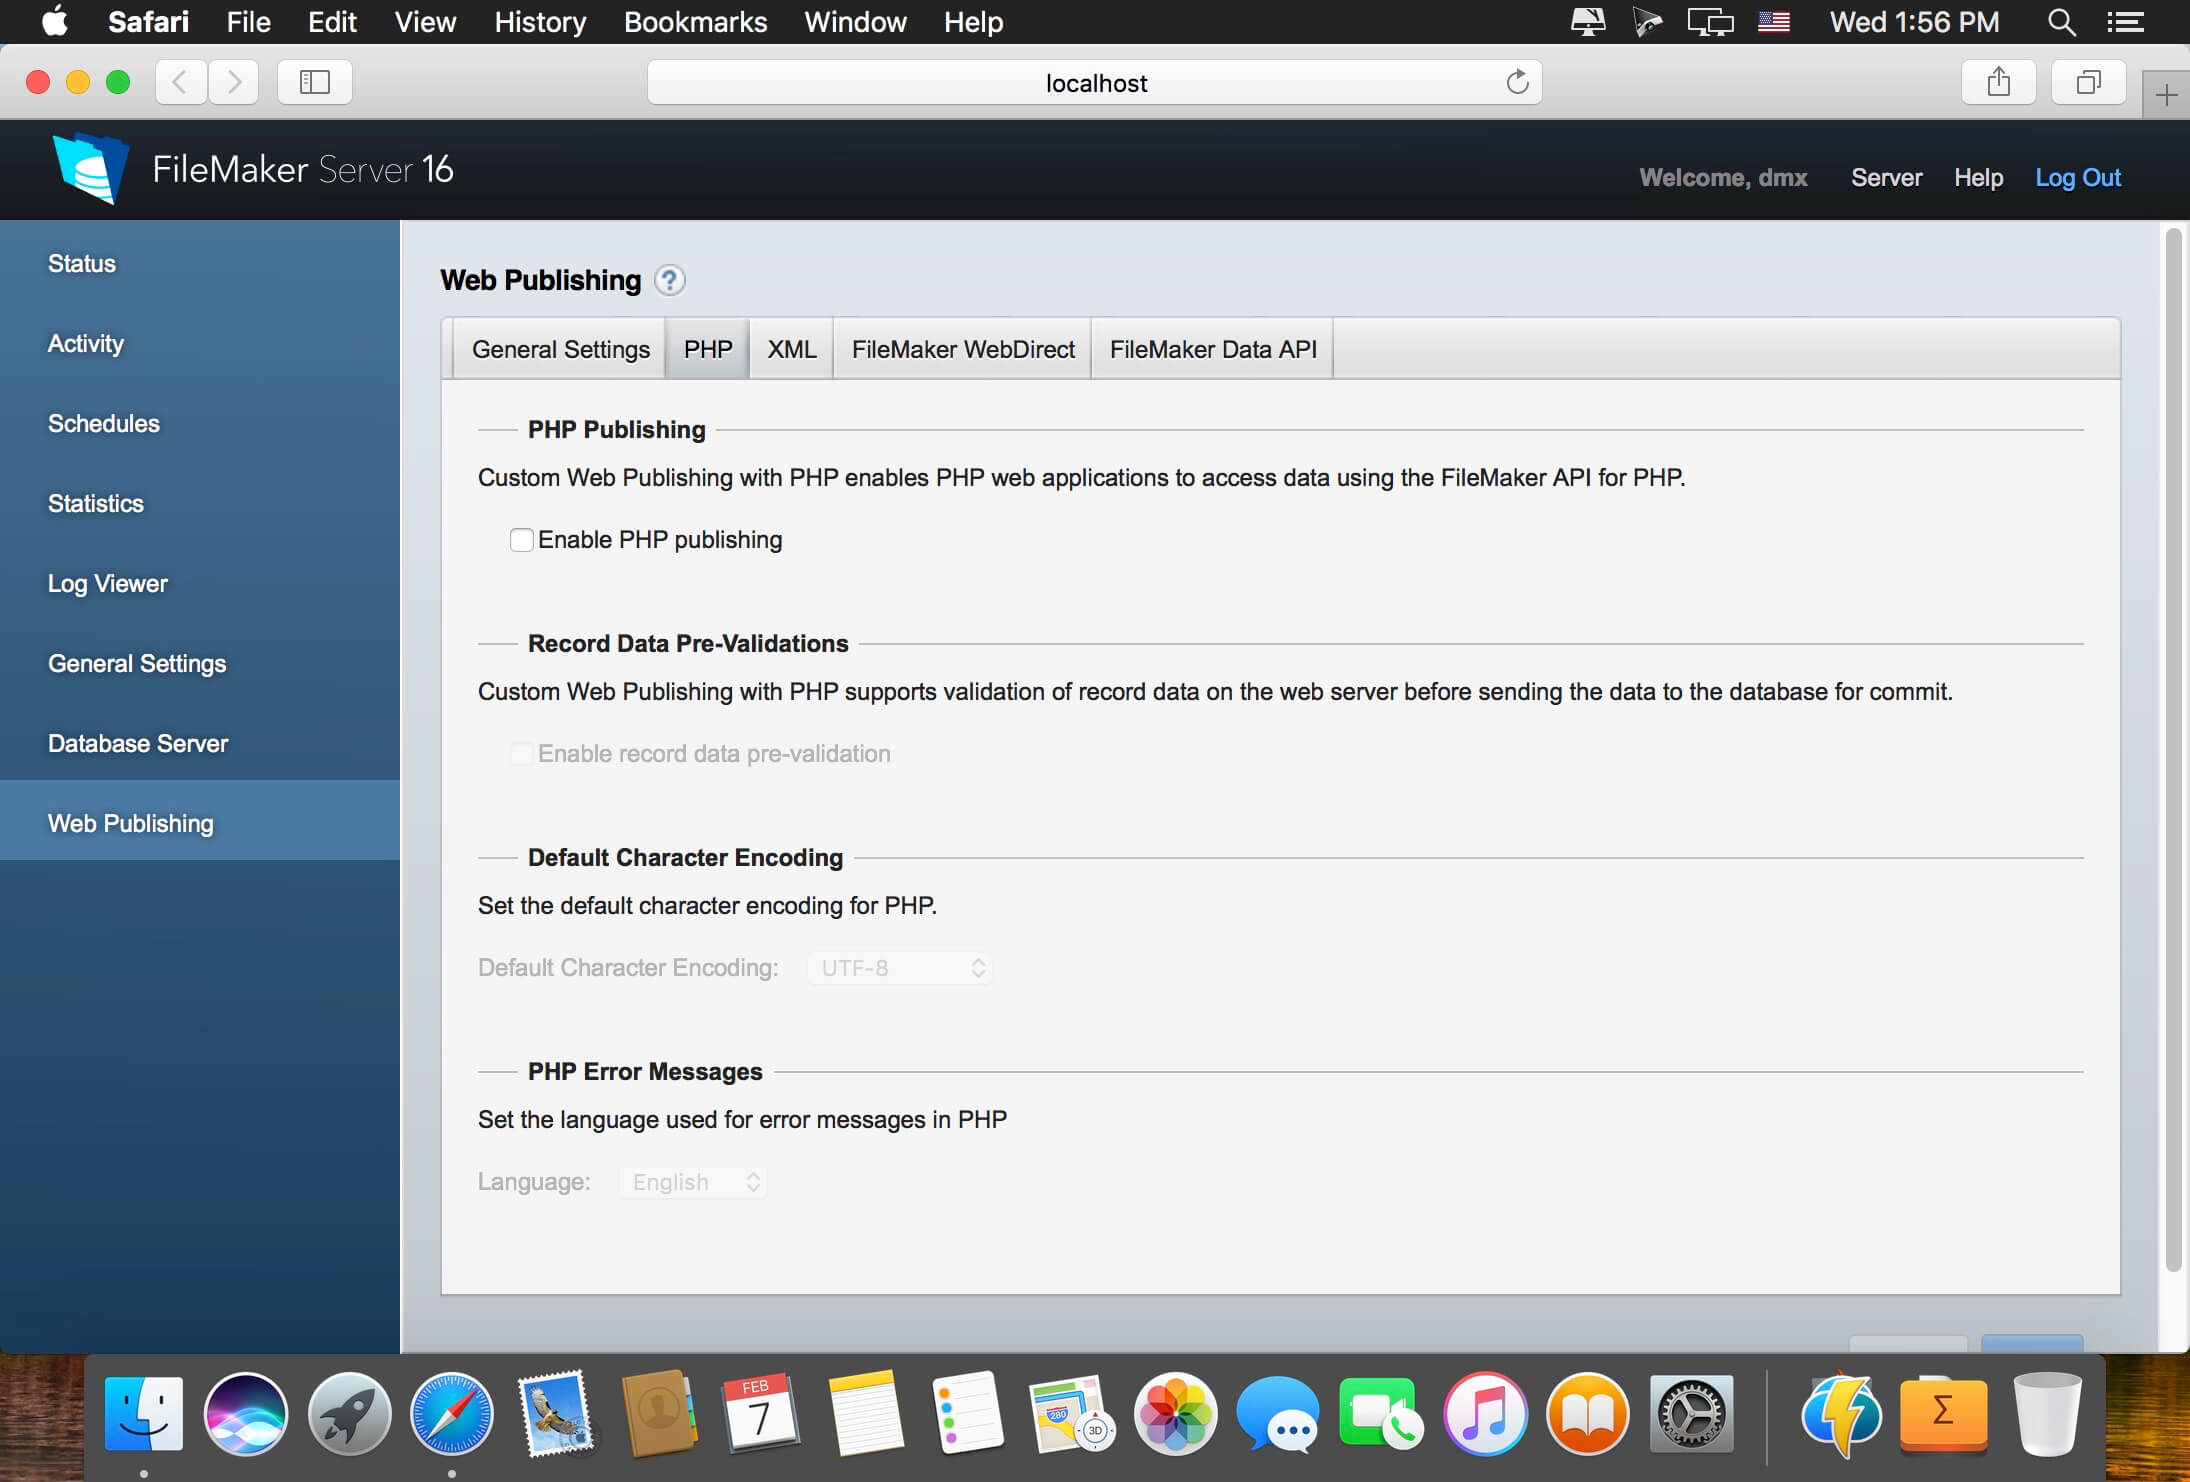Open Finder from the Dock
Image resolution: width=2190 pixels, height=1482 pixels.
pyautogui.click(x=144, y=1414)
